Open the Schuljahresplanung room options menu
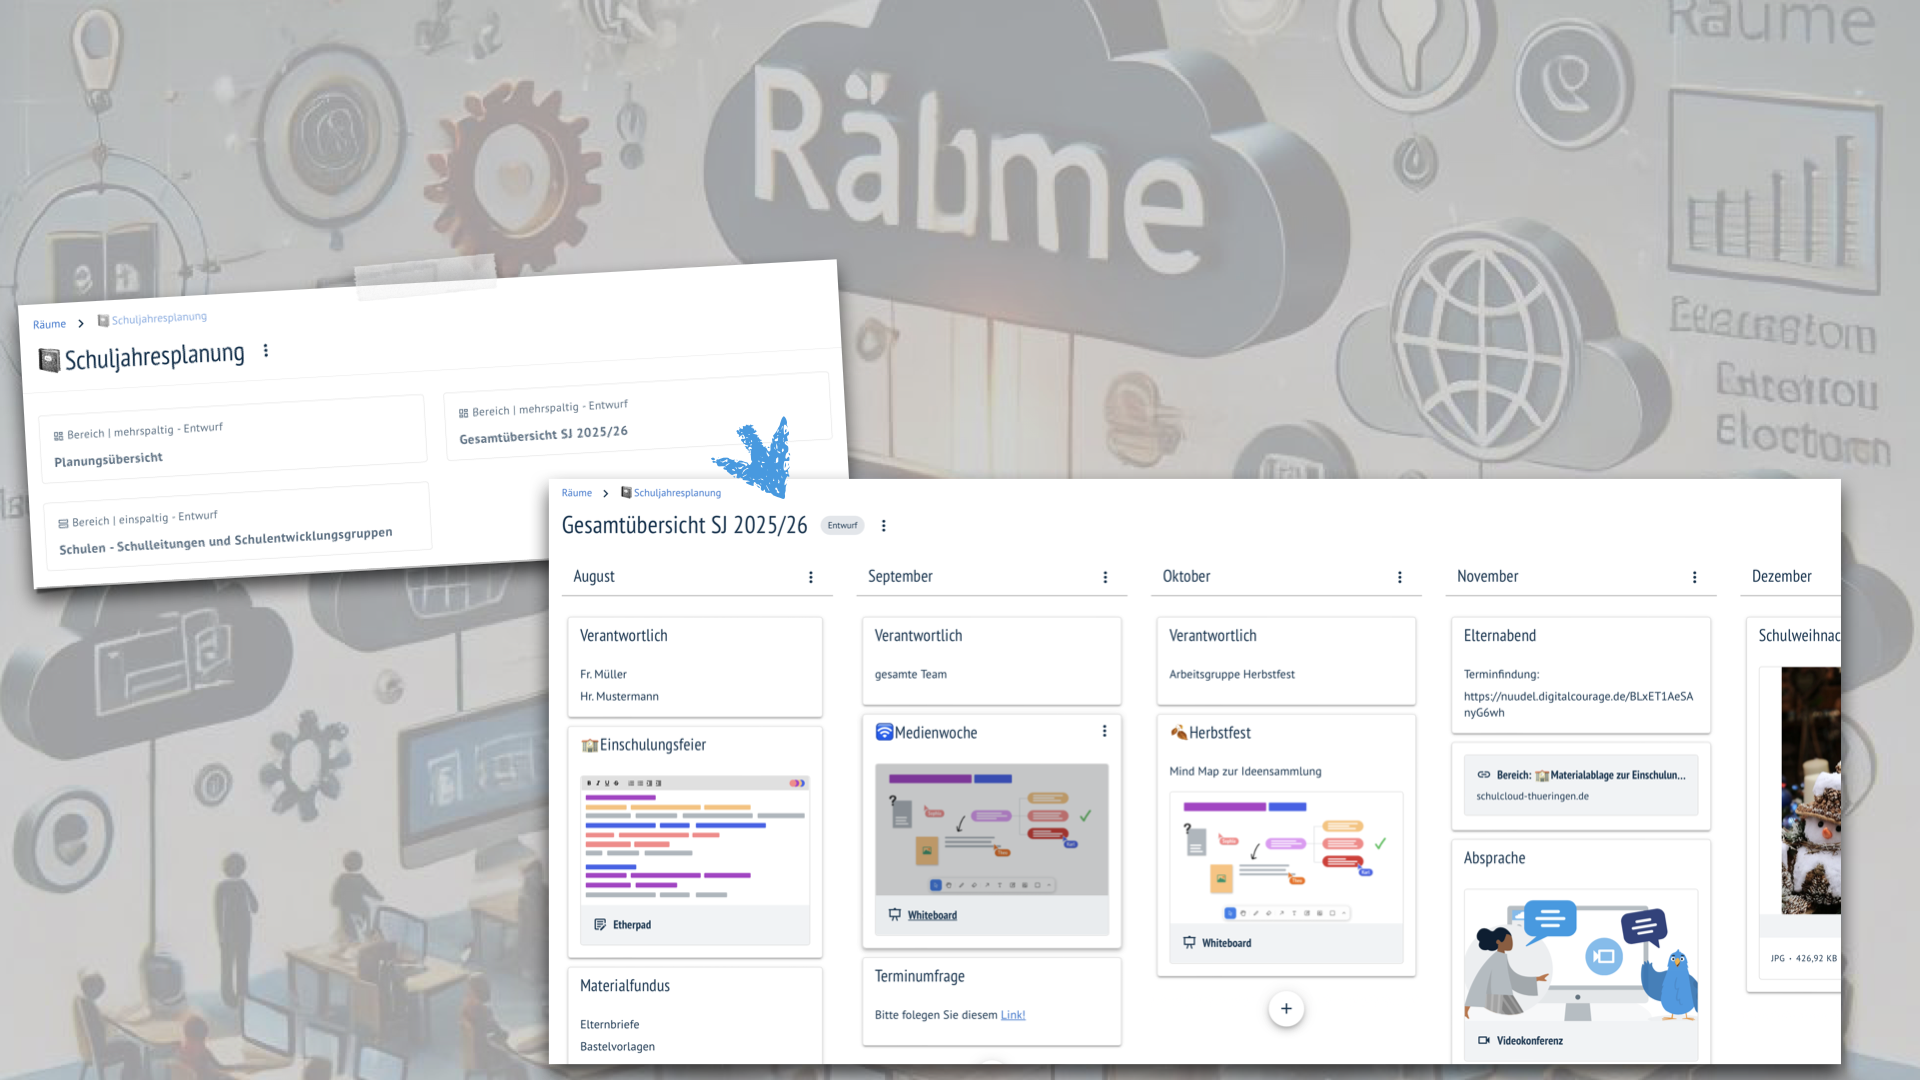The width and height of the screenshot is (1920, 1080). click(265, 351)
